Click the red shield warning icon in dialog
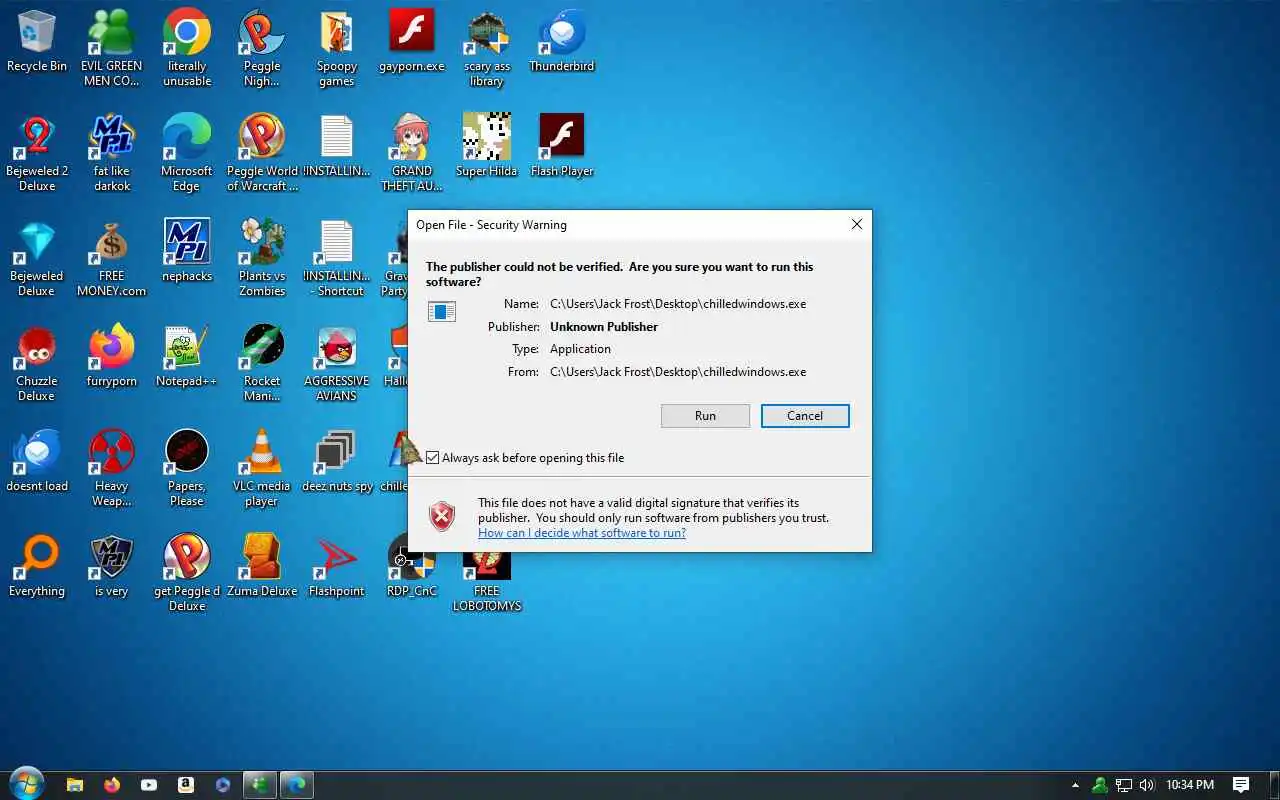Image resolution: width=1280 pixels, height=800 pixels. pos(442,516)
